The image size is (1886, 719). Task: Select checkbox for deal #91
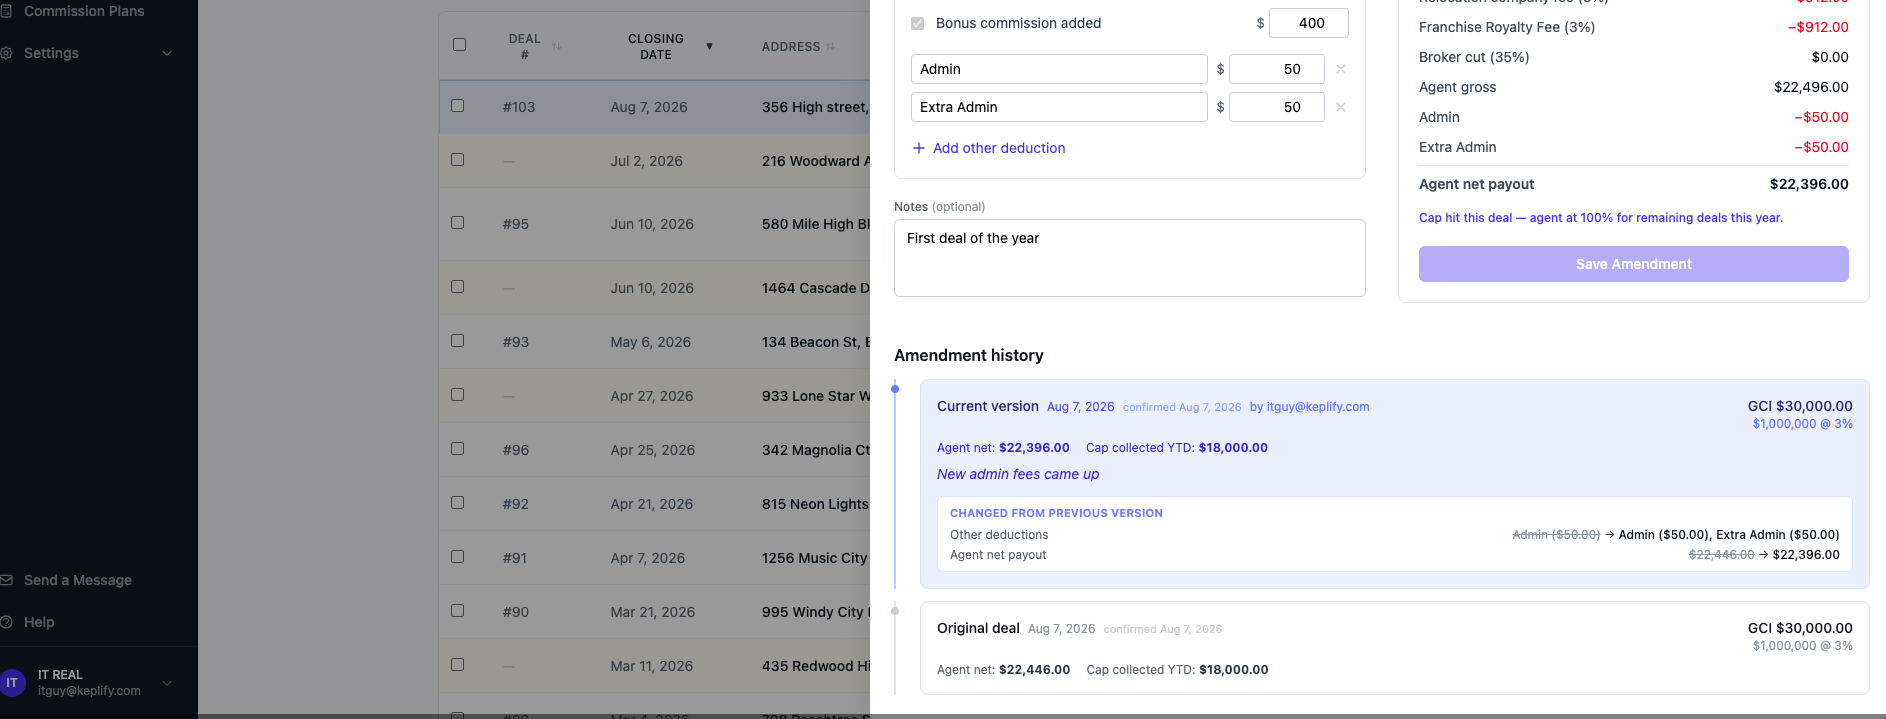458,557
